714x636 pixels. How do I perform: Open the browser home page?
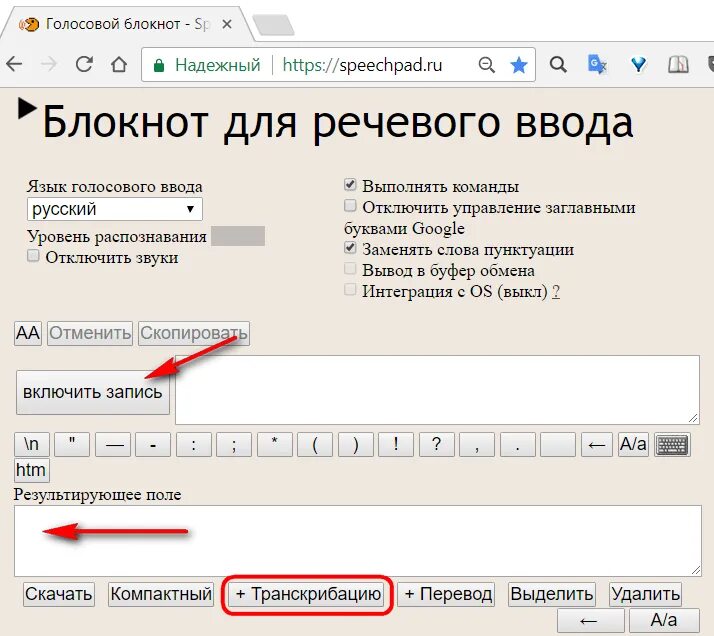119,64
